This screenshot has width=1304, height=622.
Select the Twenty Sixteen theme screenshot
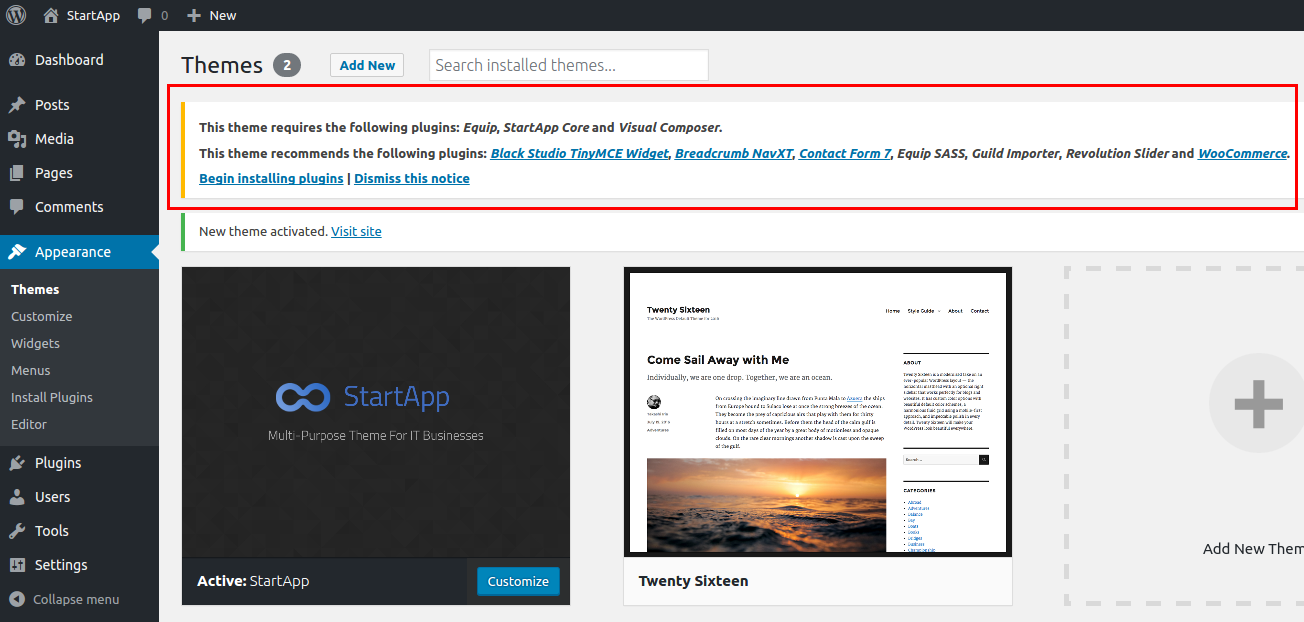click(818, 412)
